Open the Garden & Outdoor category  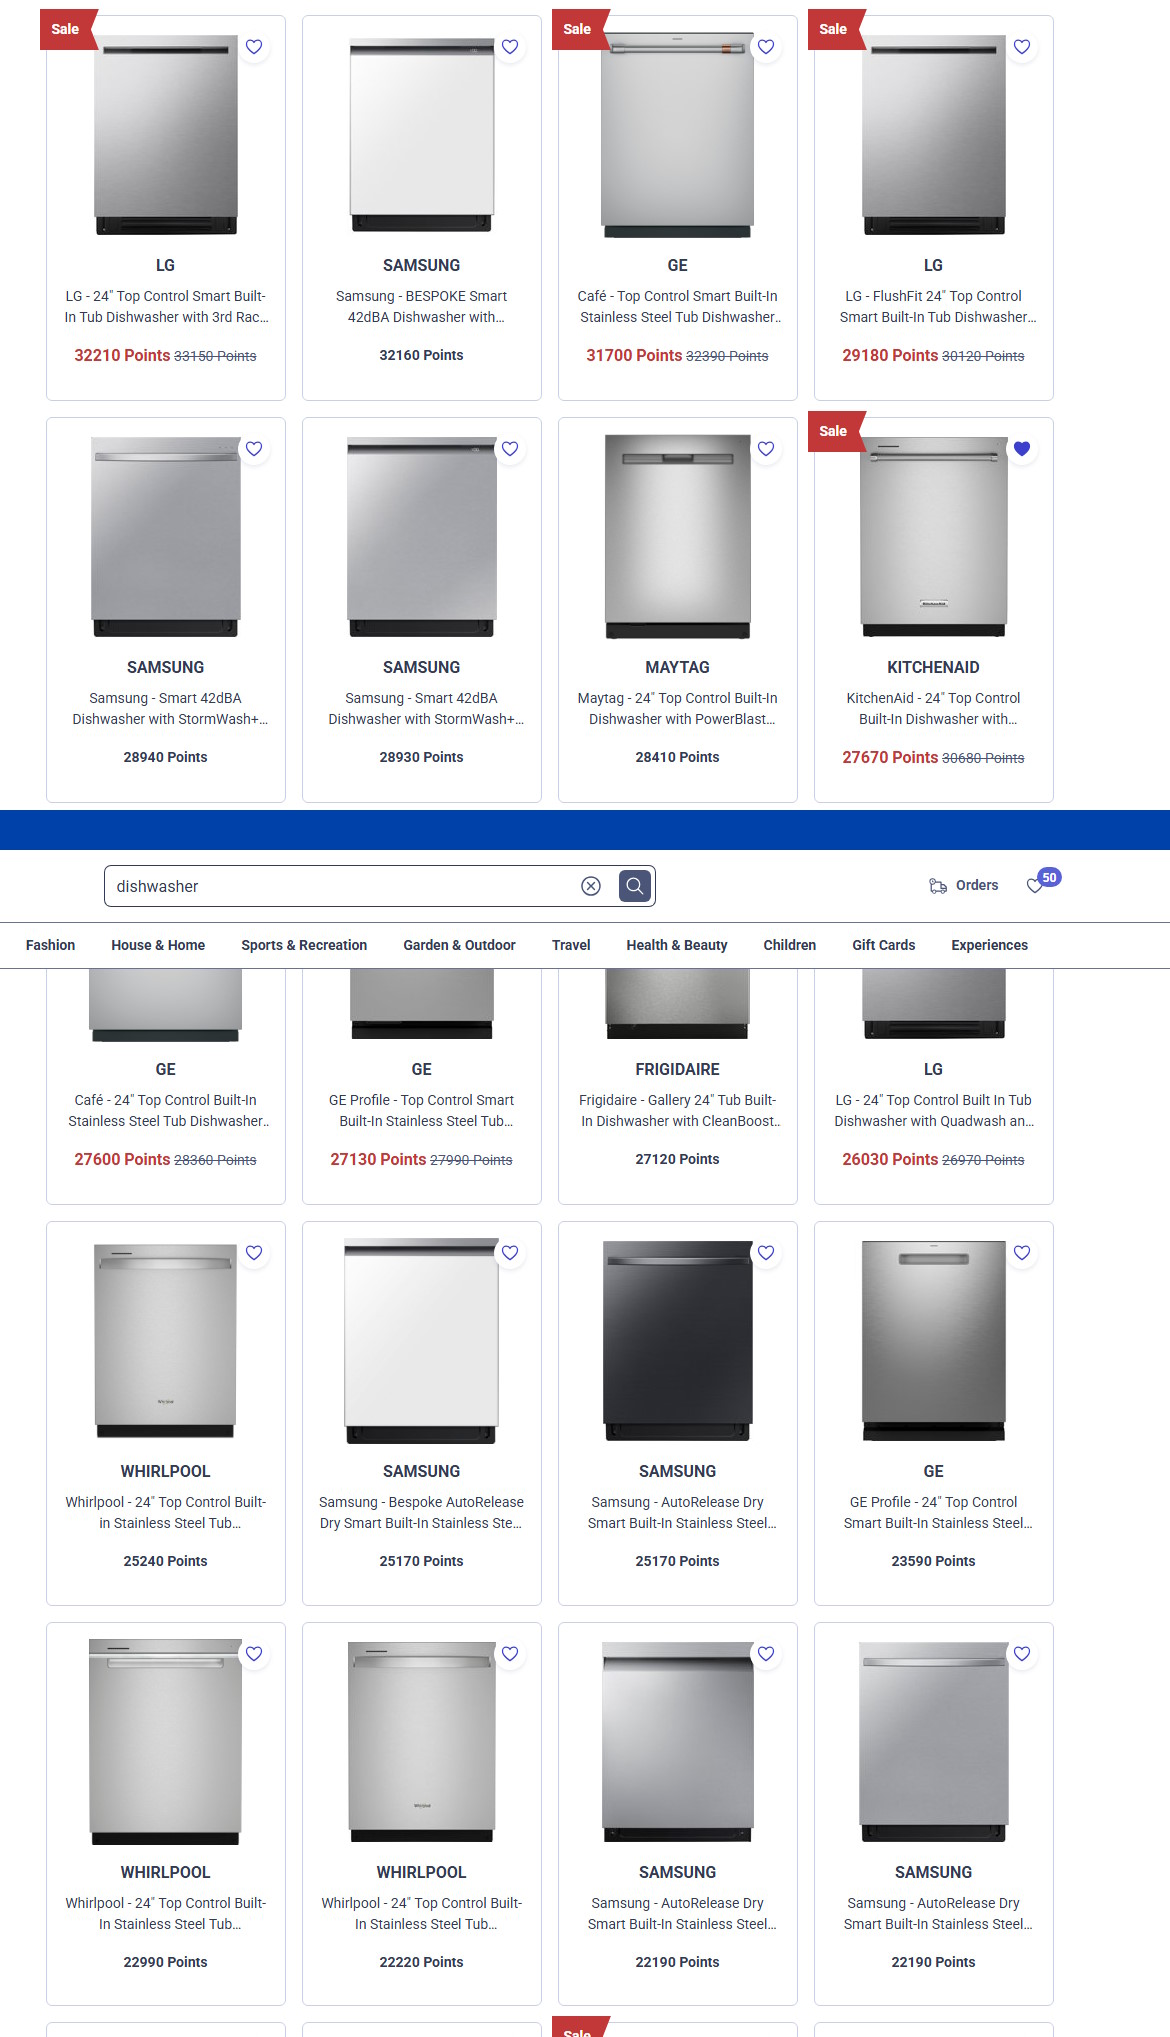click(459, 945)
